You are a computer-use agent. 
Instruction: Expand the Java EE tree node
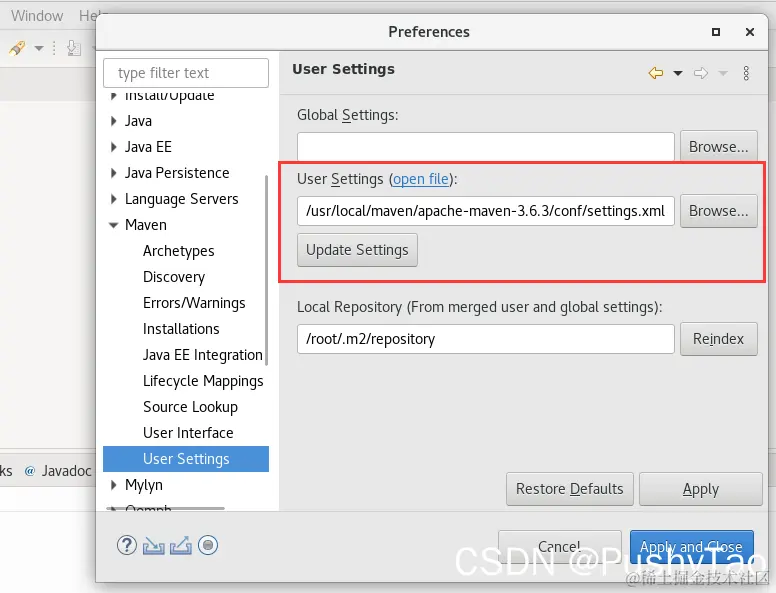pos(114,147)
